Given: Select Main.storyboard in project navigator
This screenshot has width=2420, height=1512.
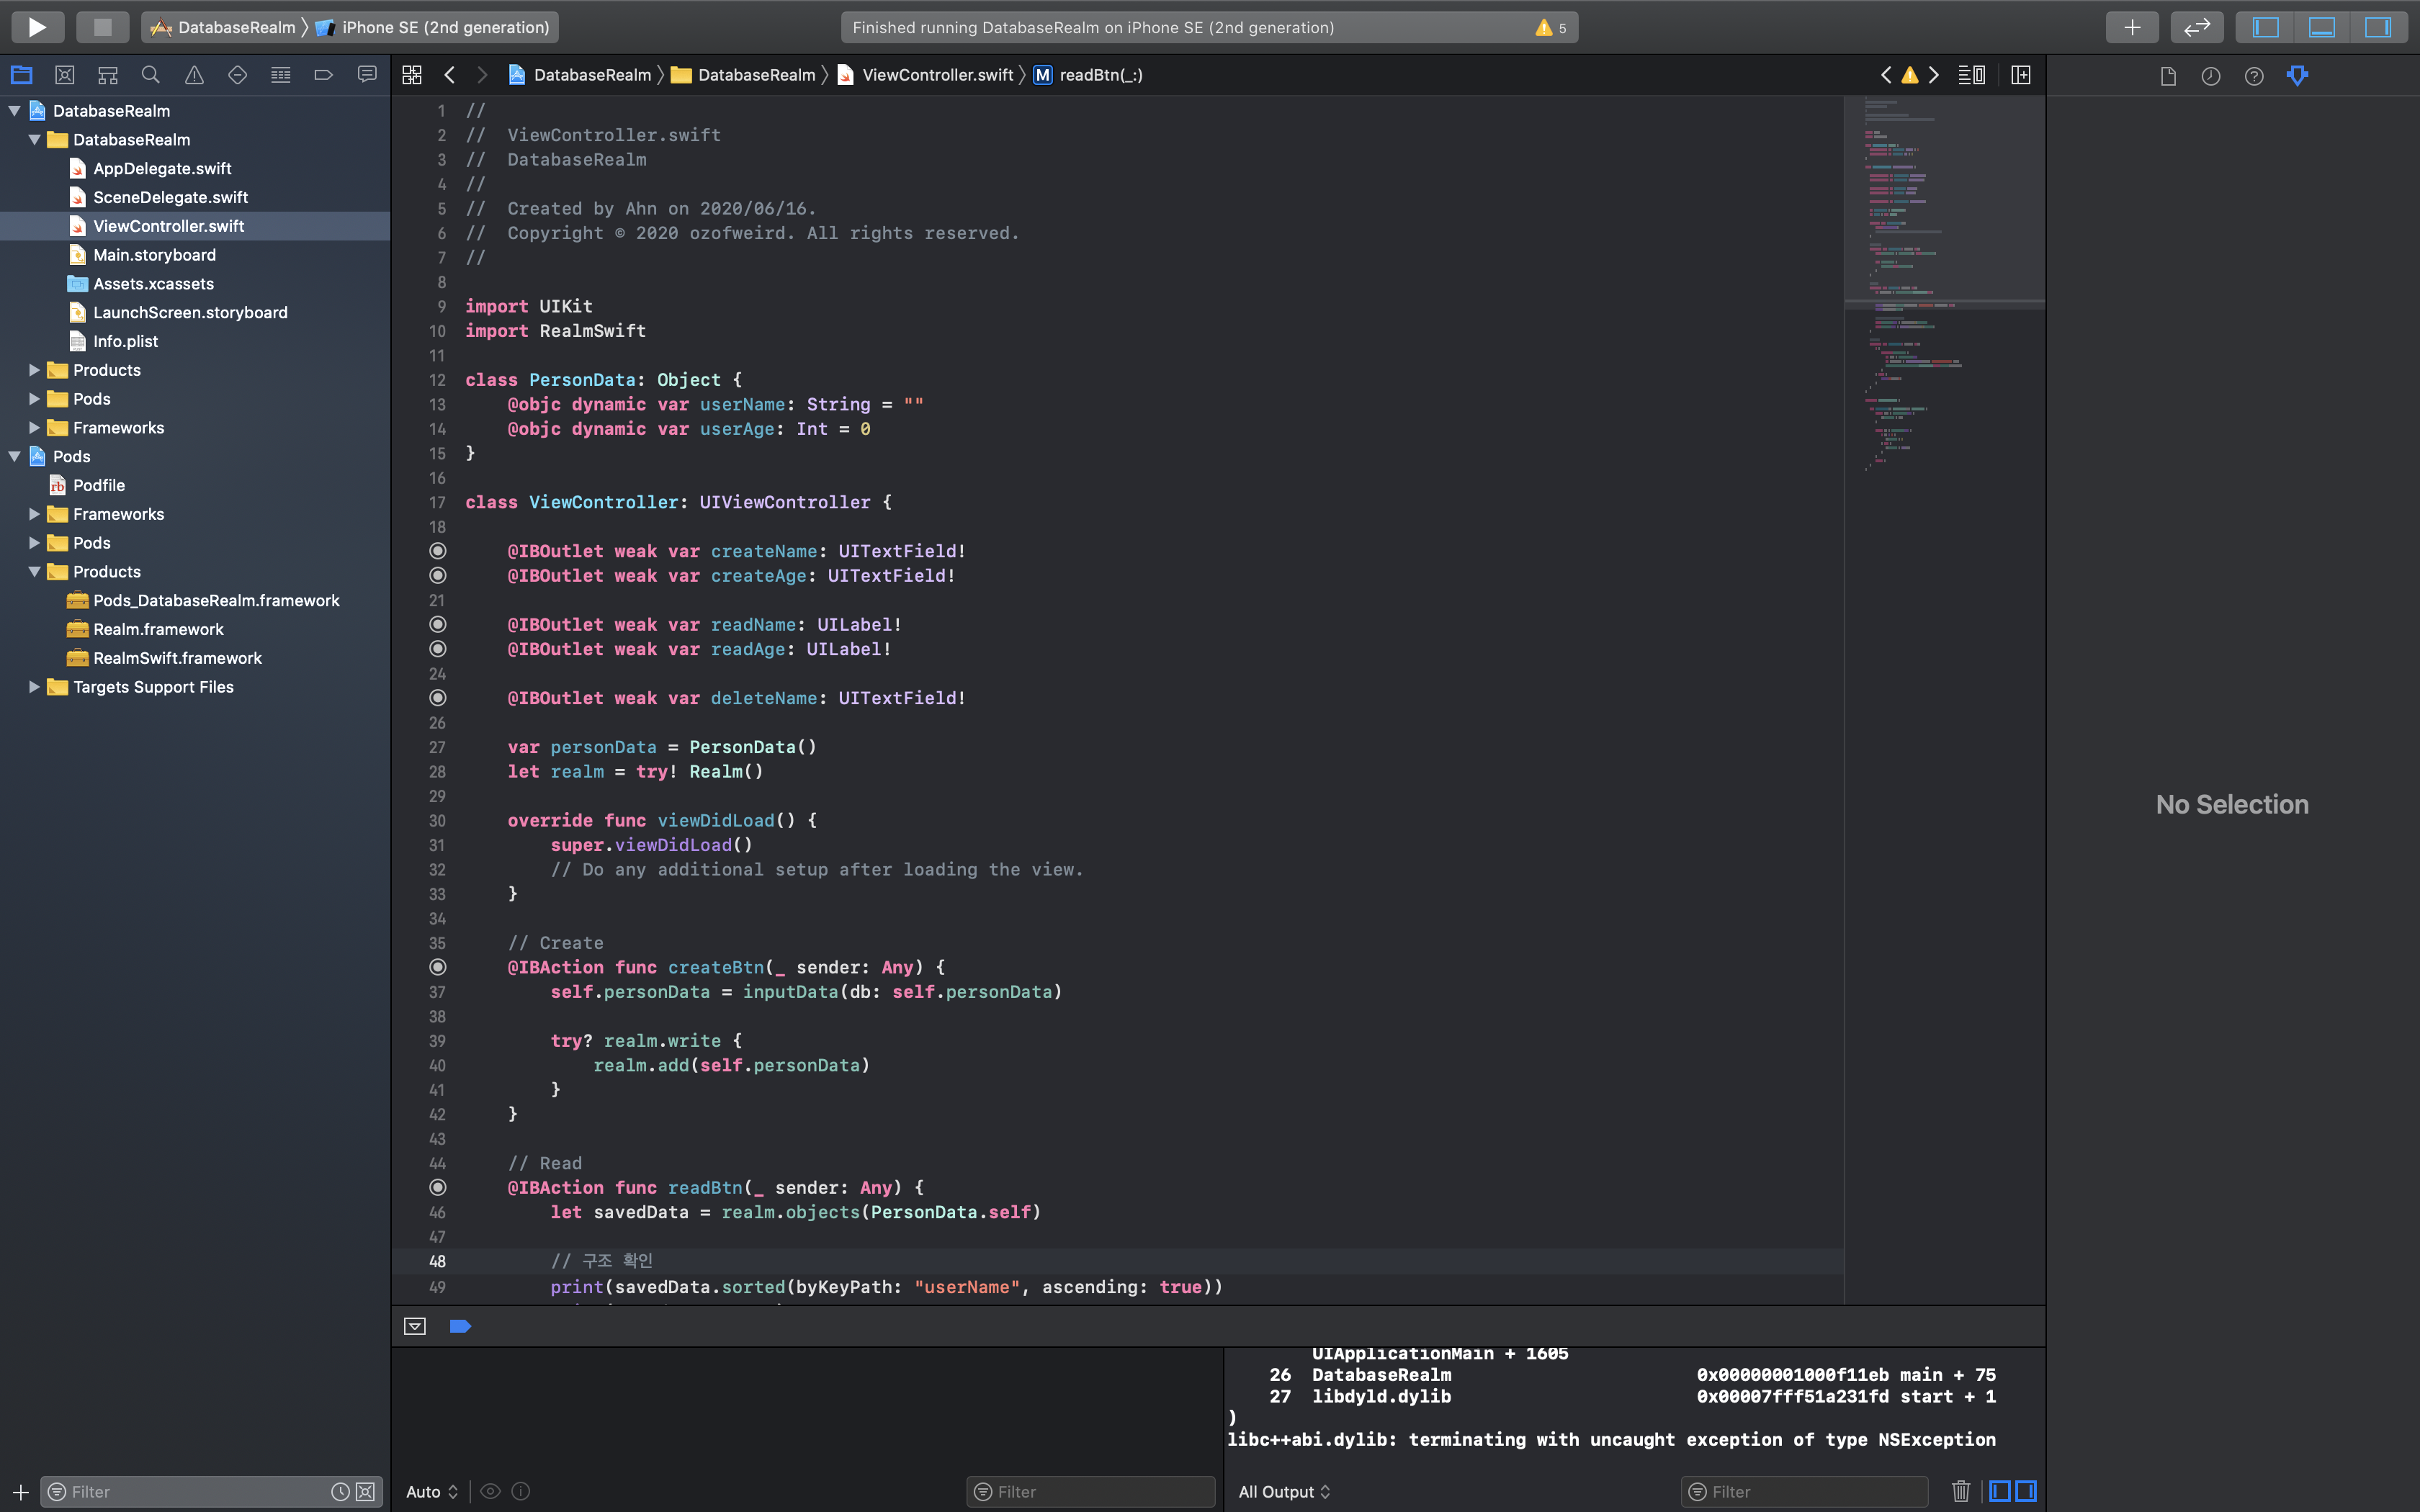Looking at the screenshot, I should point(154,255).
